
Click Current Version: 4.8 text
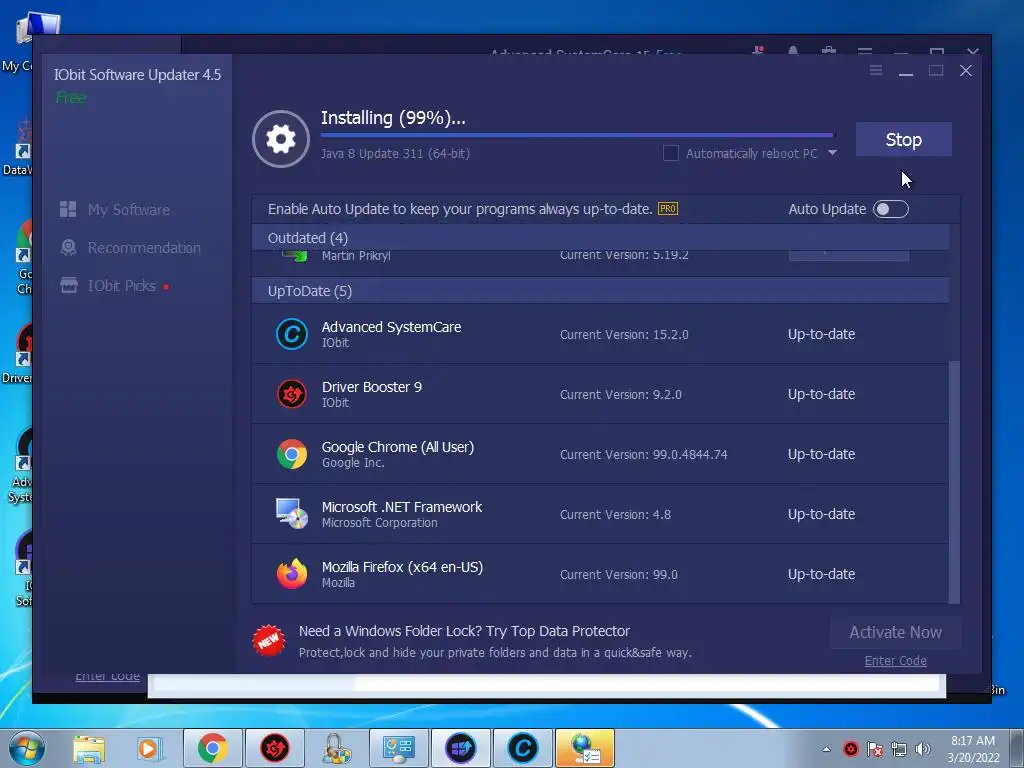click(x=615, y=515)
